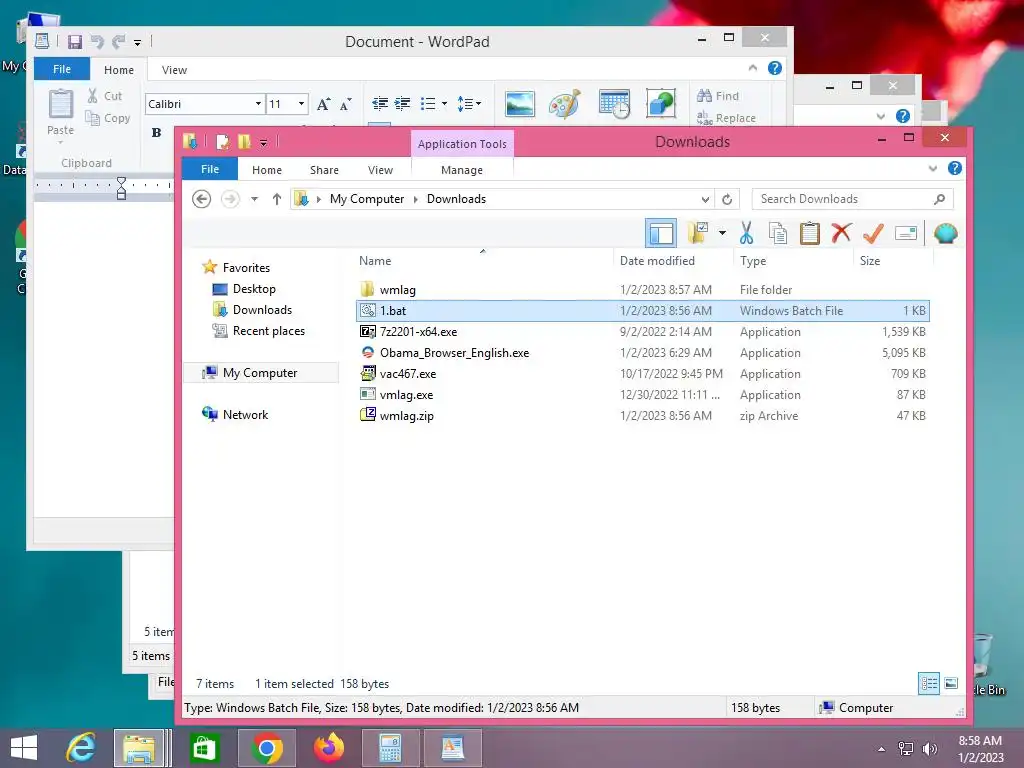Open the WordPad View tab
Image resolution: width=1024 pixels, height=768 pixels.
tap(174, 70)
